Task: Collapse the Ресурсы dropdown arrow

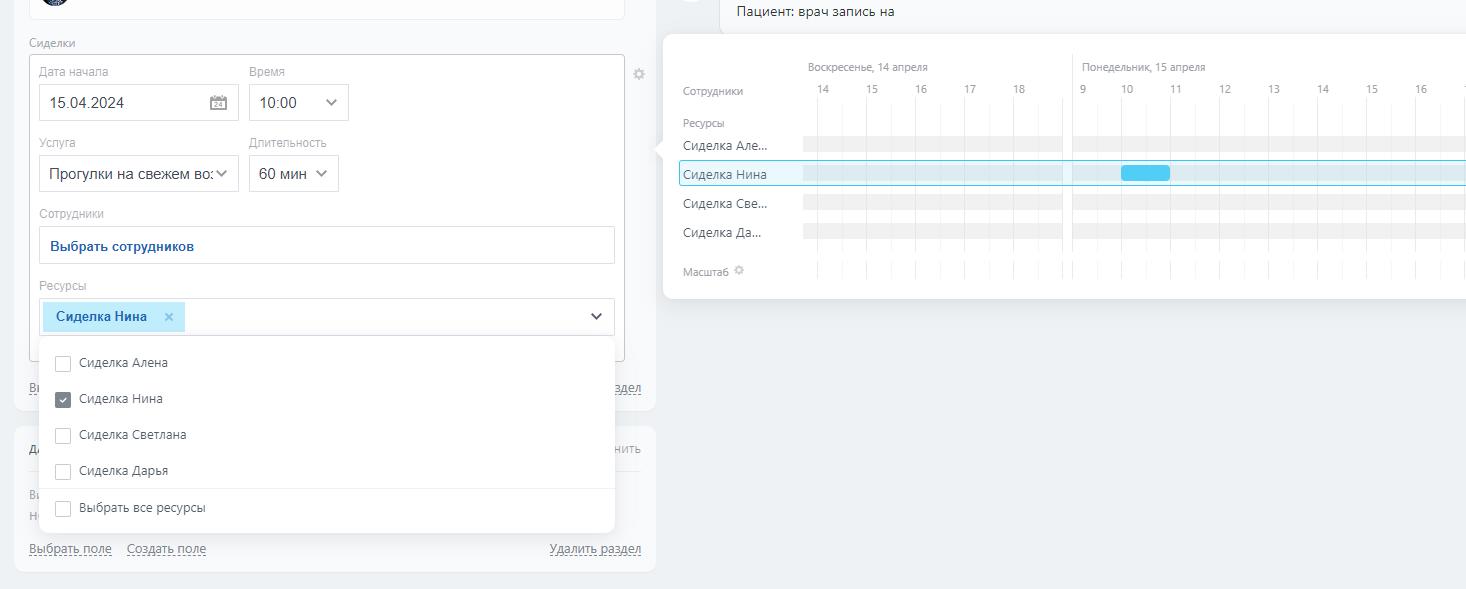Action: (x=596, y=317)
